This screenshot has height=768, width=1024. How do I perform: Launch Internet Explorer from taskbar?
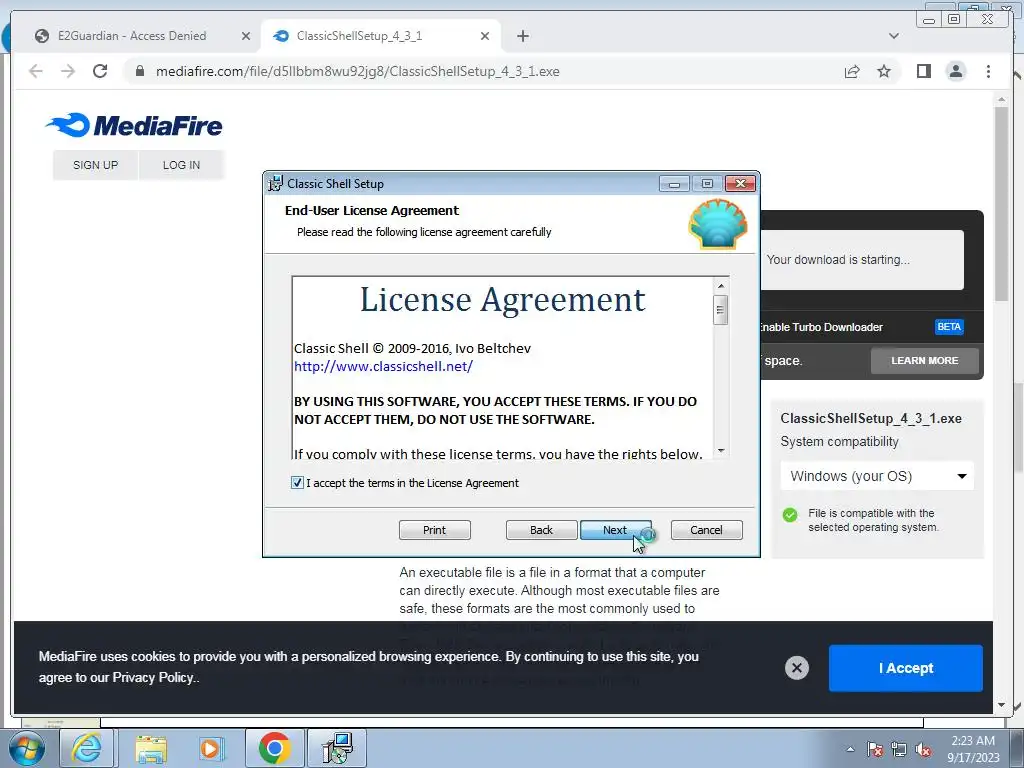pyautogui.click(x=86, y=748)
